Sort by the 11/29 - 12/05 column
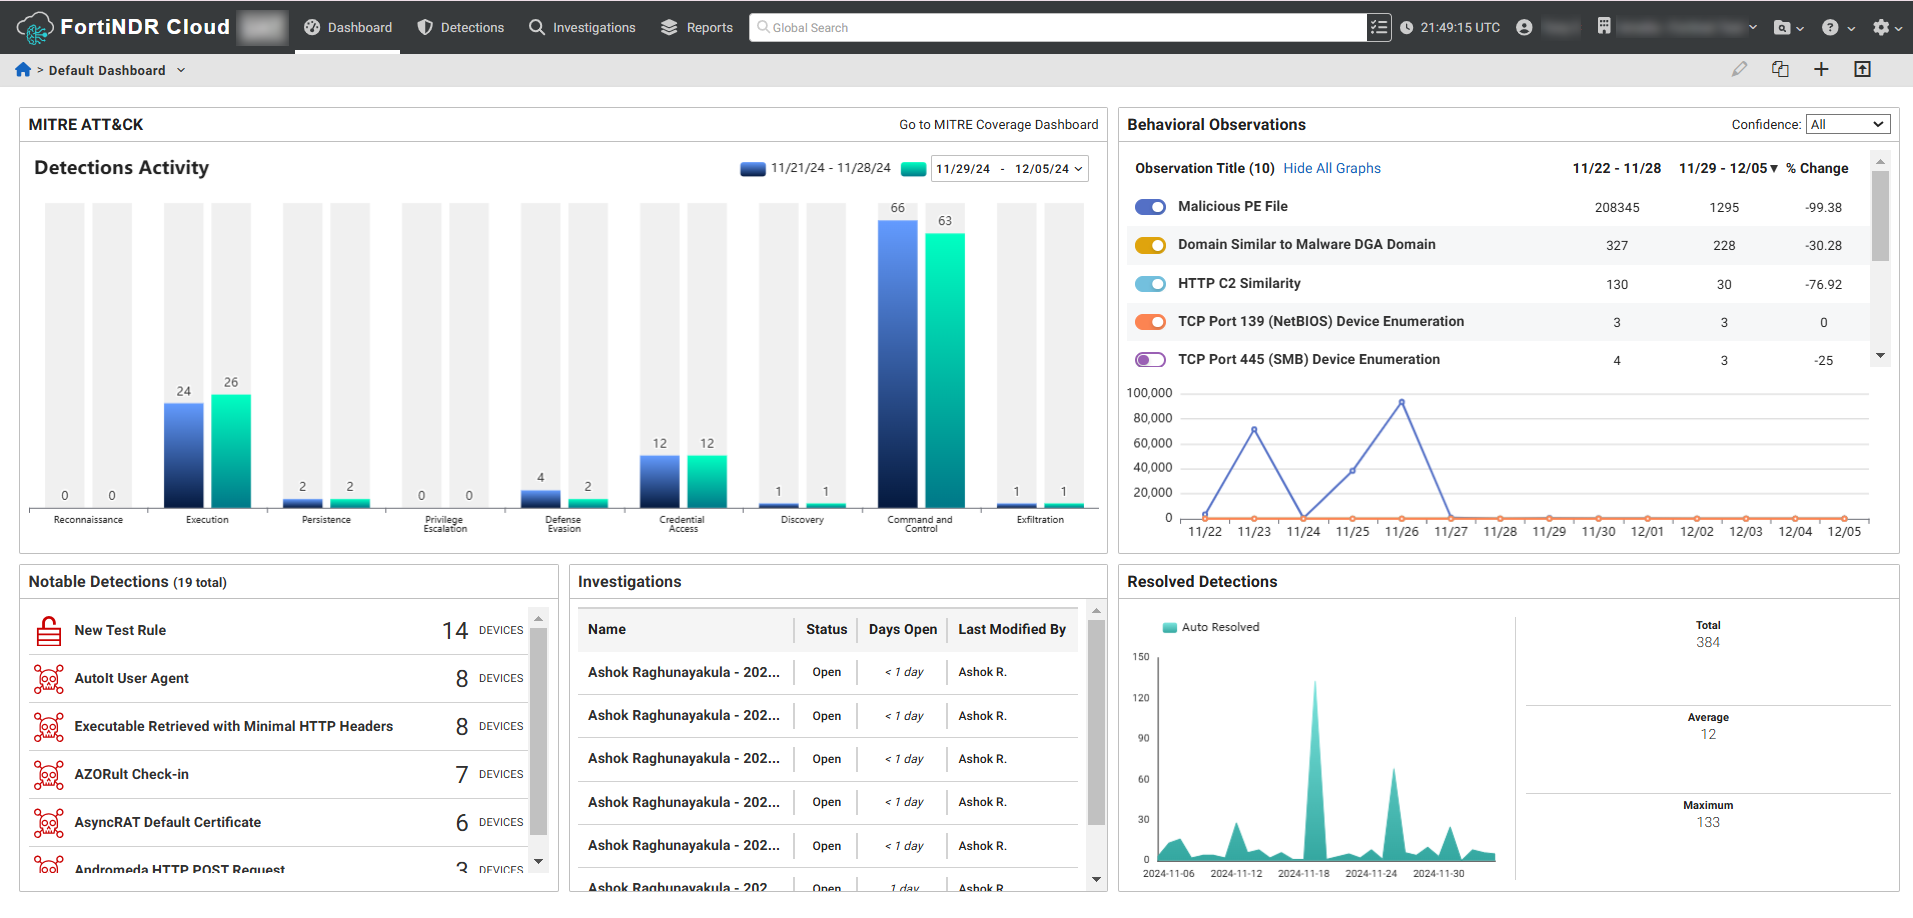This screenshot has height=918, width=1913. (x=1728, y=168)
